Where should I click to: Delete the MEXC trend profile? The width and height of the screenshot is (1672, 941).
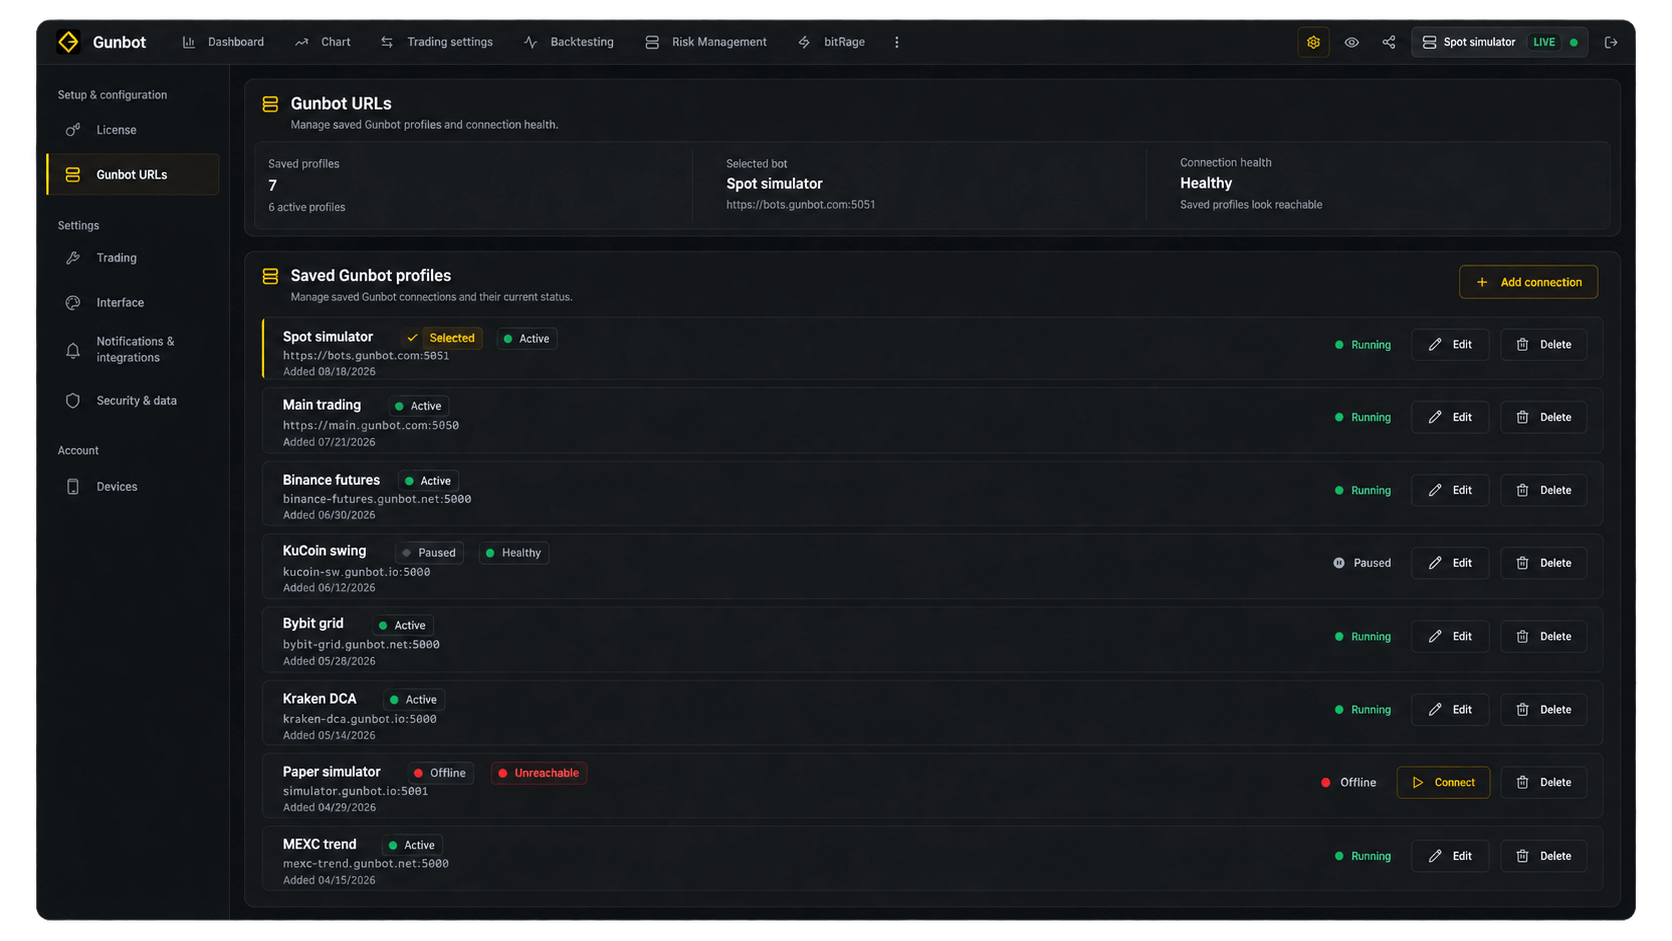coord(1543,856)
